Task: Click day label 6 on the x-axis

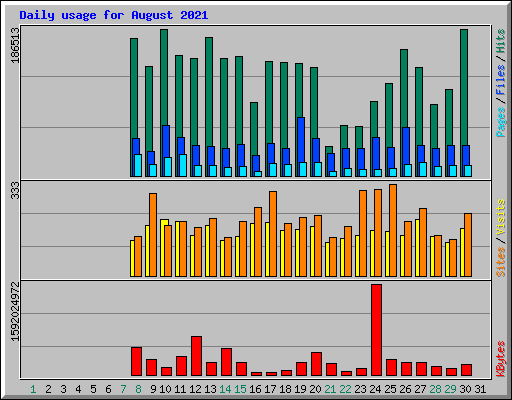Action: [108, 389]
